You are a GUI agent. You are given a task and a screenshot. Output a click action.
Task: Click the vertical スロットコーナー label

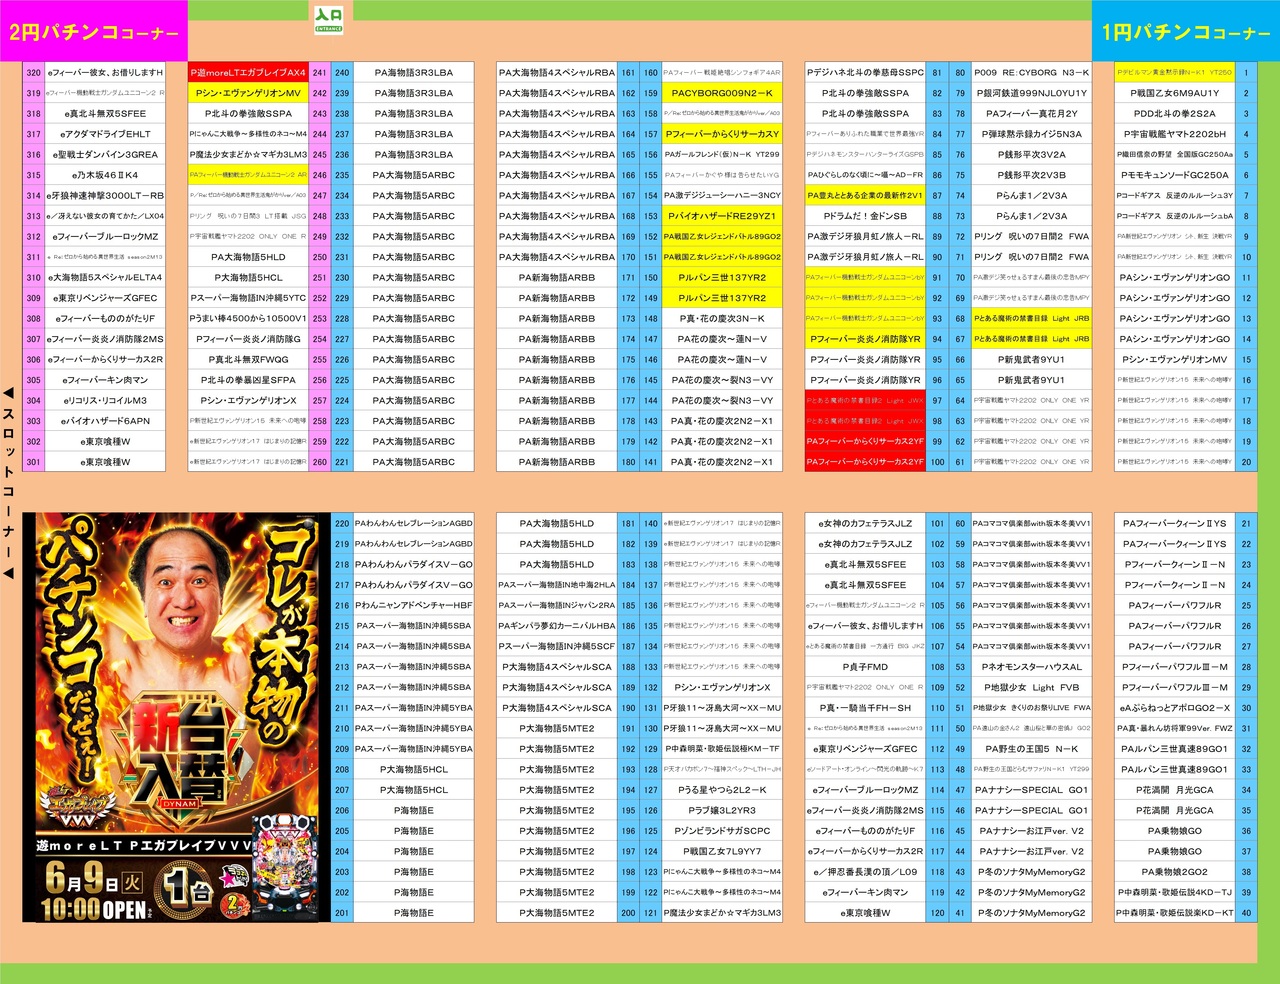coord(9,483)
